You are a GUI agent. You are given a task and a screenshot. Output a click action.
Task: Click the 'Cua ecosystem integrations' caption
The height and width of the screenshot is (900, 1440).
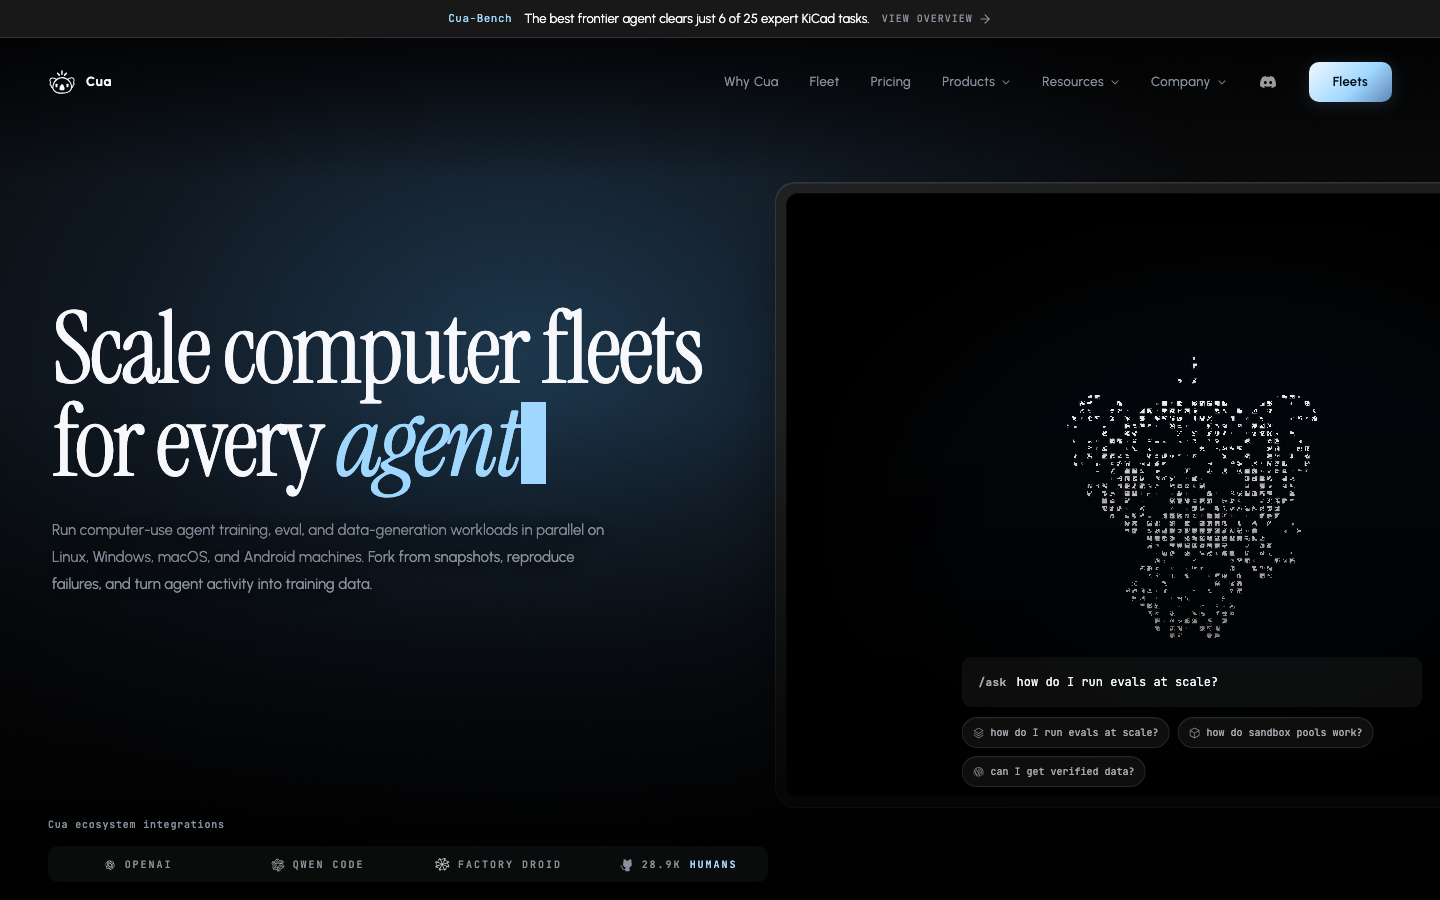click(136, 825)
